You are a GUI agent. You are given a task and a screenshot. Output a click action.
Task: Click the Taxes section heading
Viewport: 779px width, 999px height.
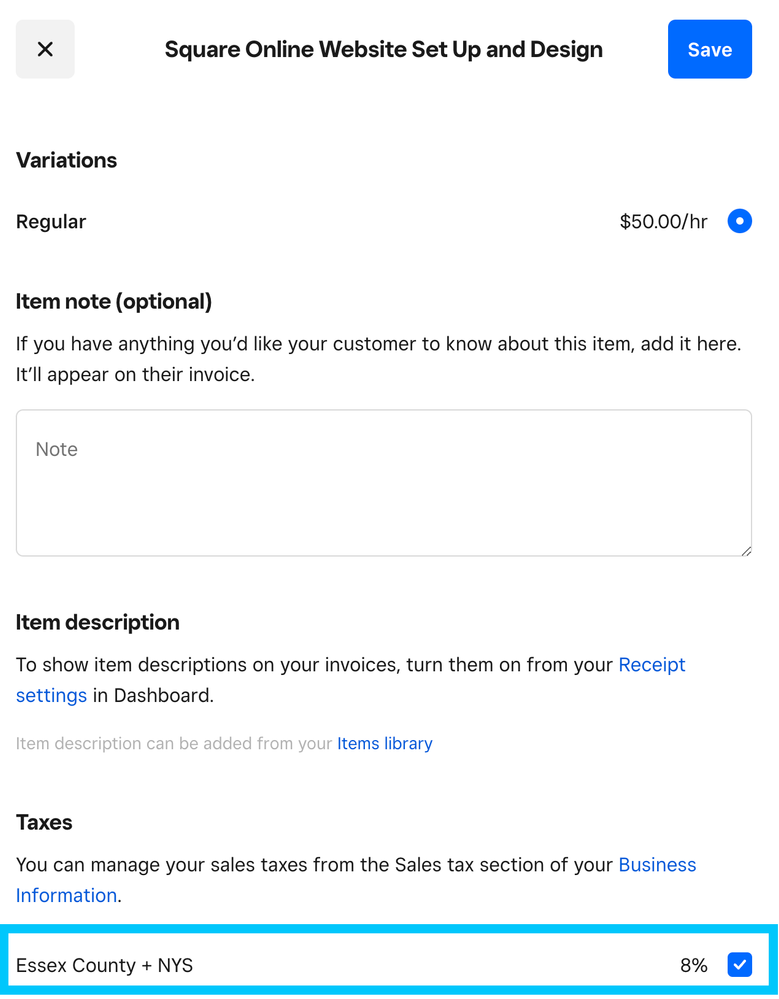[44, 822]
